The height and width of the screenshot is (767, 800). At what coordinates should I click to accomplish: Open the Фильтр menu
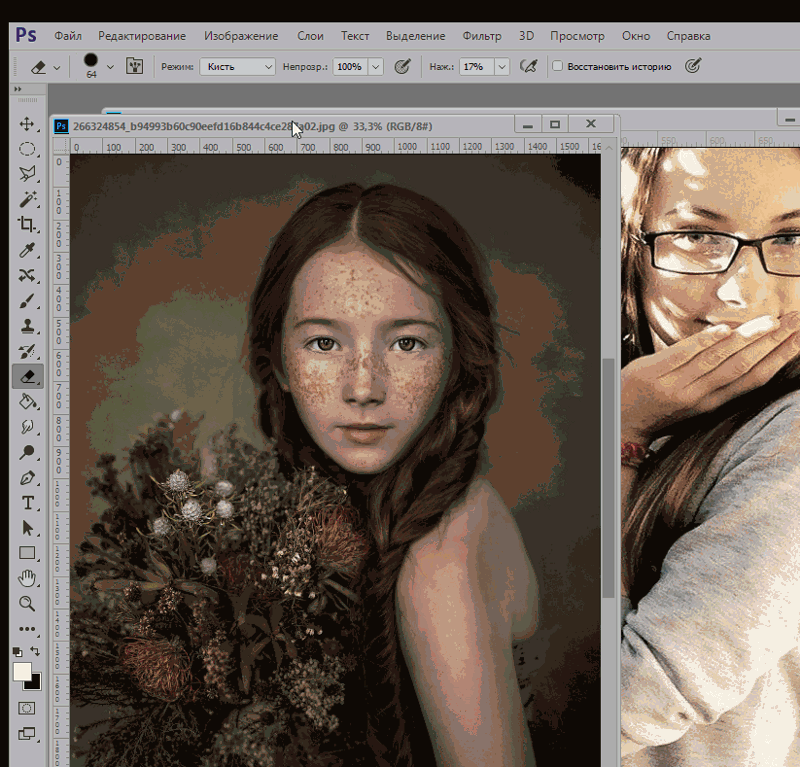coord(482,36)
